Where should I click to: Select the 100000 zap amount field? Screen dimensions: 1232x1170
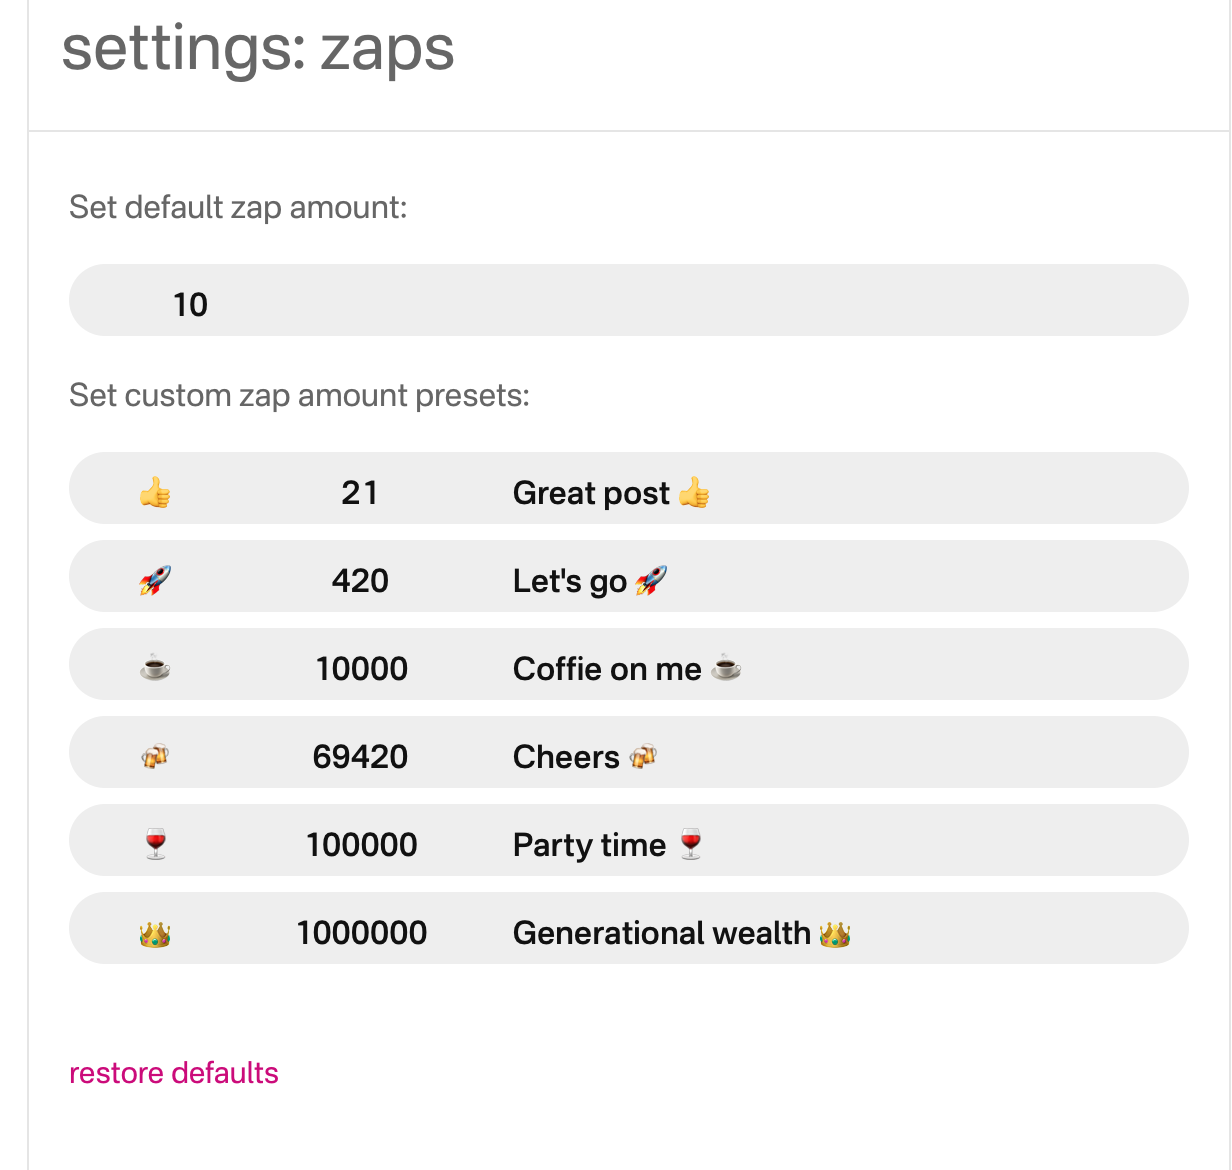361,844
